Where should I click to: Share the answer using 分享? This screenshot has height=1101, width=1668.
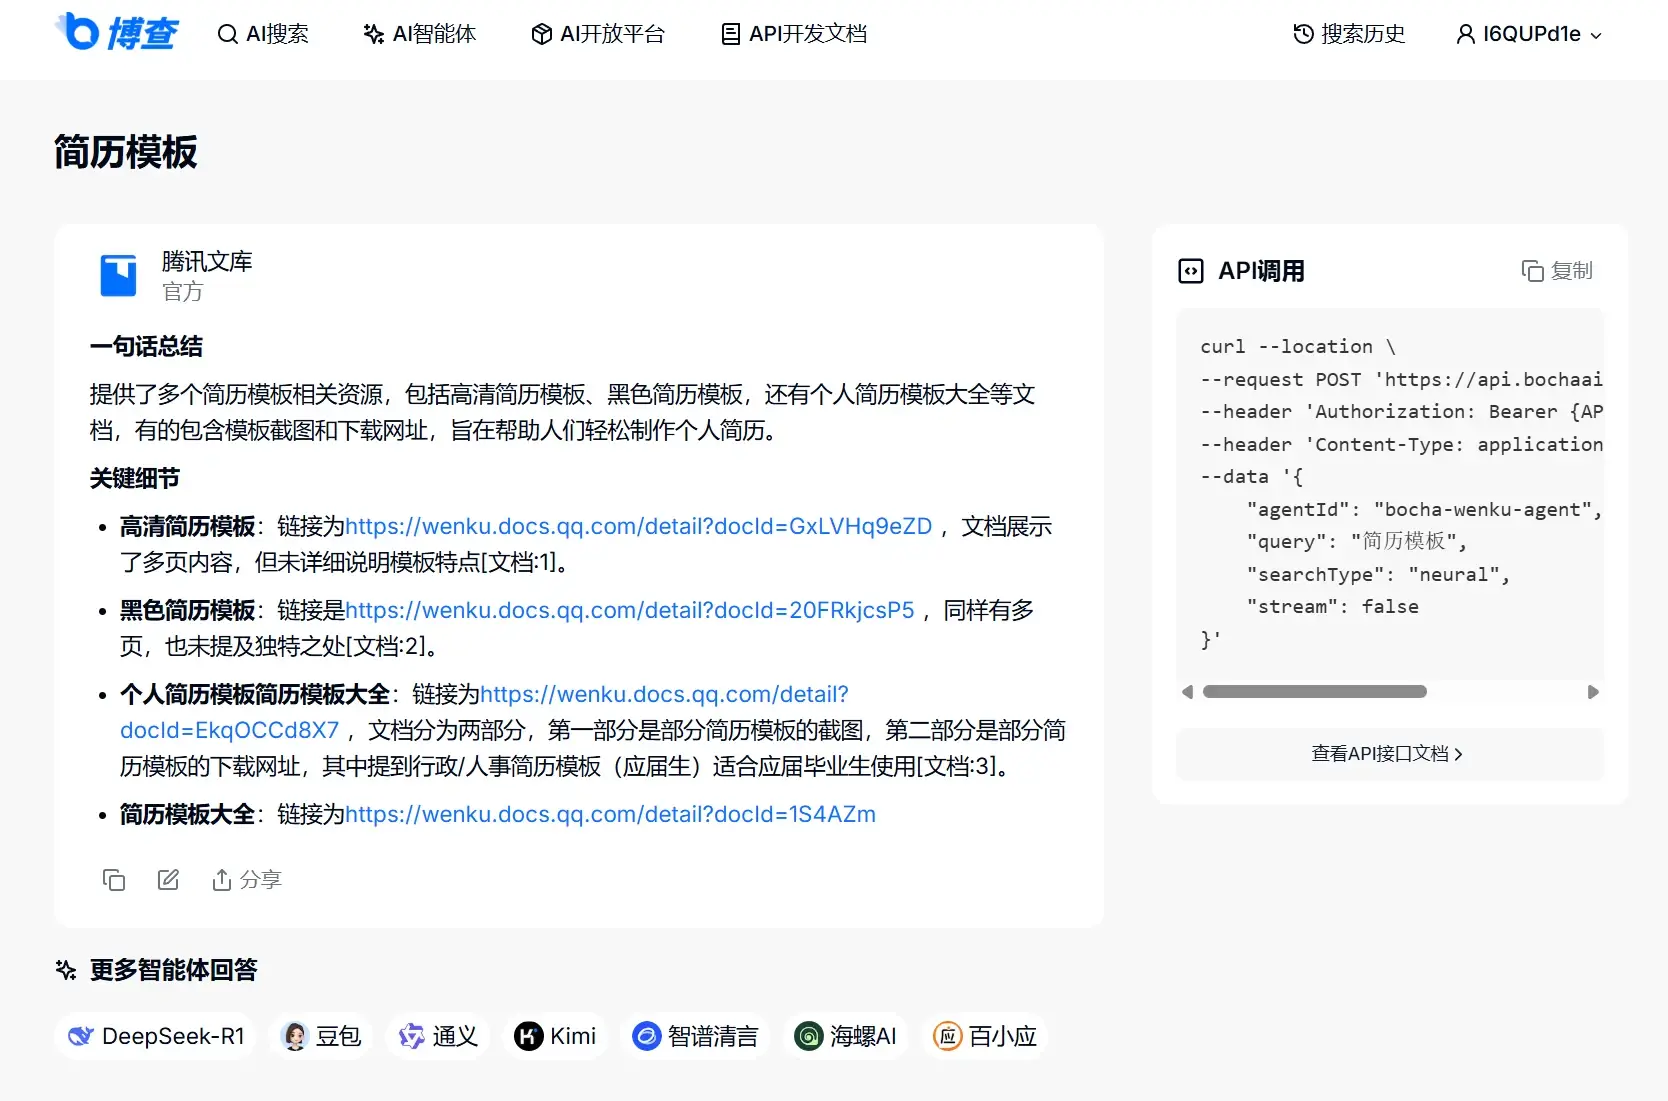(247, 879)
